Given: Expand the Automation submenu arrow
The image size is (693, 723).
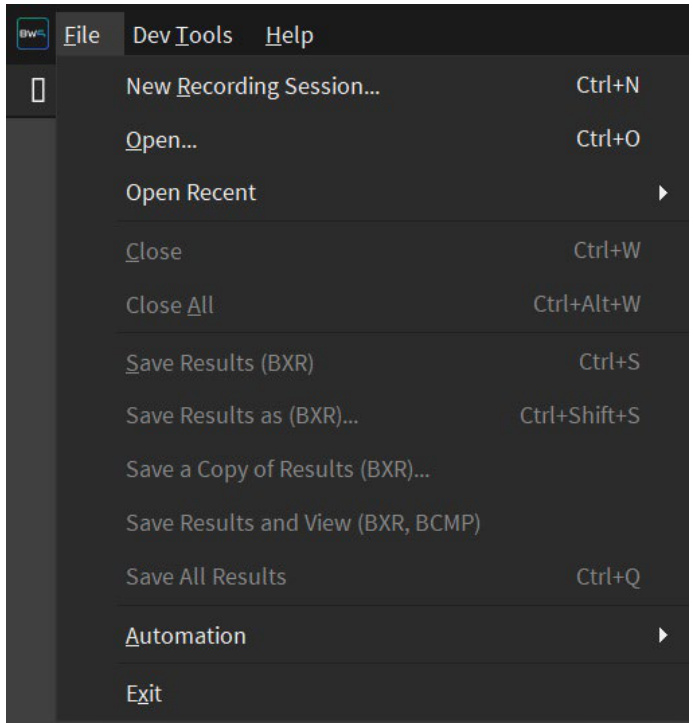Looking at the screenshot, I should coord(663,635).
